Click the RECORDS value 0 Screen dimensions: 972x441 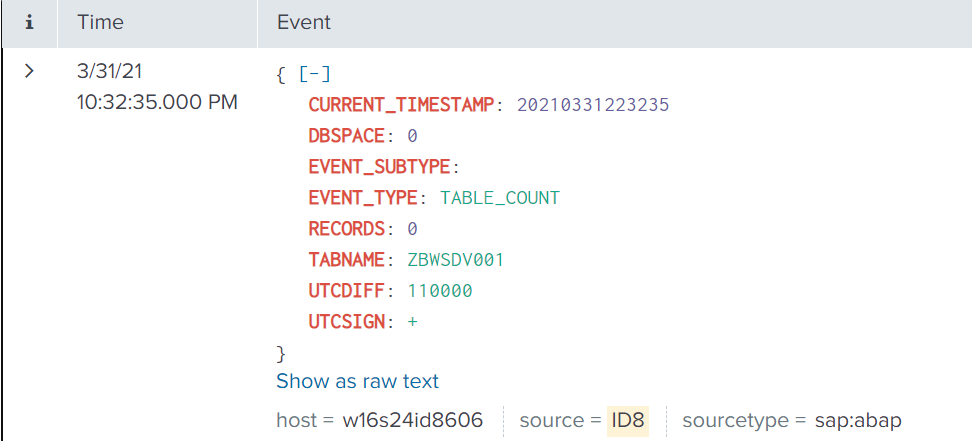pos(412,229)
